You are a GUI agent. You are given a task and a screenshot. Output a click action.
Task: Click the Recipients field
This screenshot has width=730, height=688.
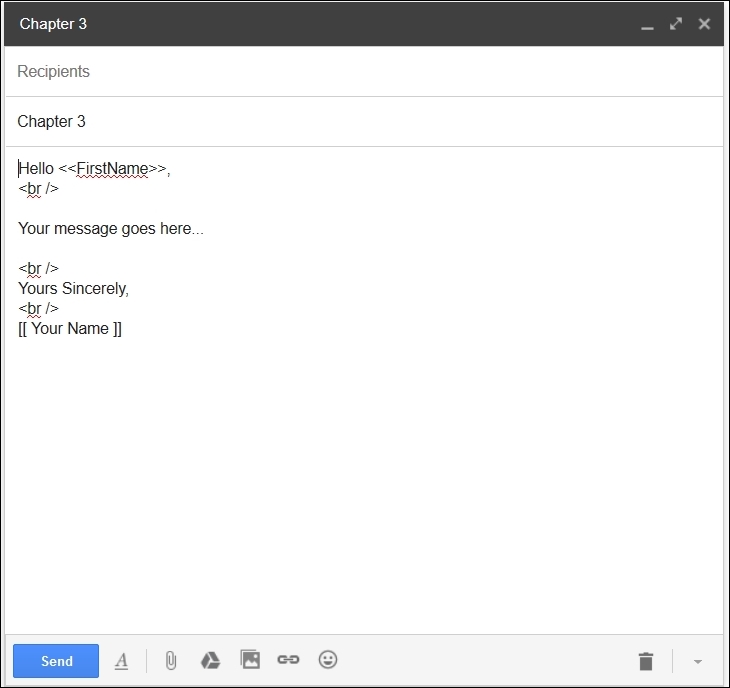(364, 71)
